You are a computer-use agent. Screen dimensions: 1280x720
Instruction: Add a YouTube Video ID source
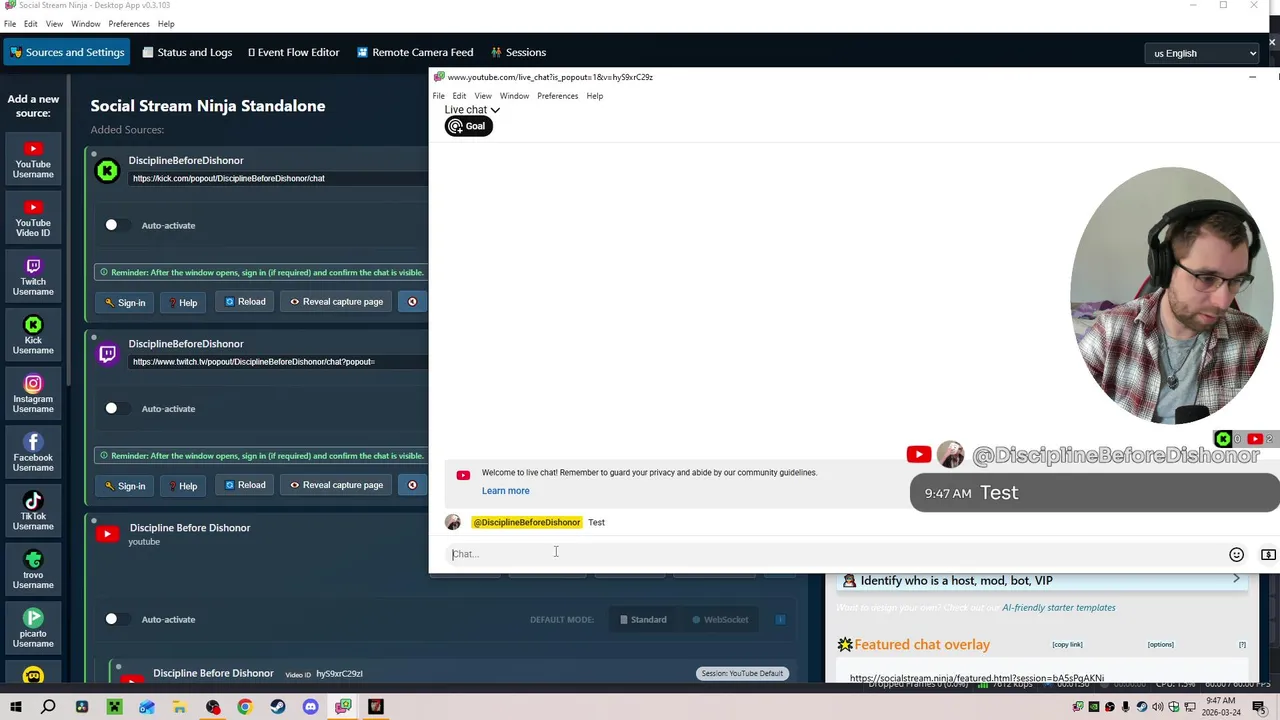pos(33,219)
